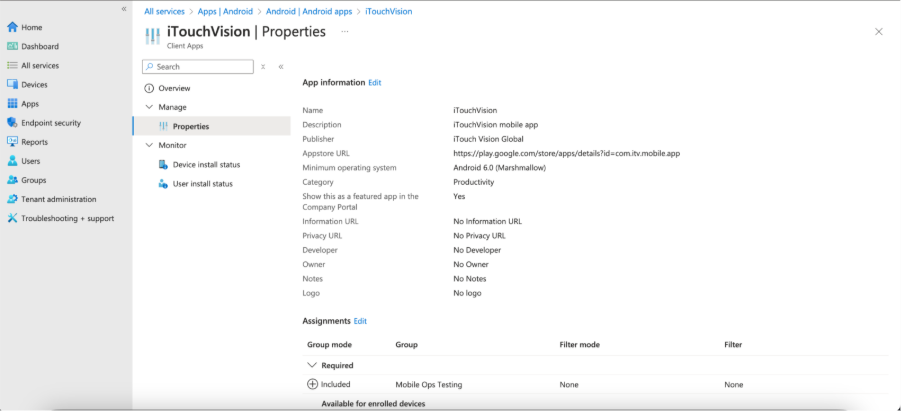Screen dimensions: 901x411
Task: Collapse the left navigation sidebar
Action: pos(124,9)
